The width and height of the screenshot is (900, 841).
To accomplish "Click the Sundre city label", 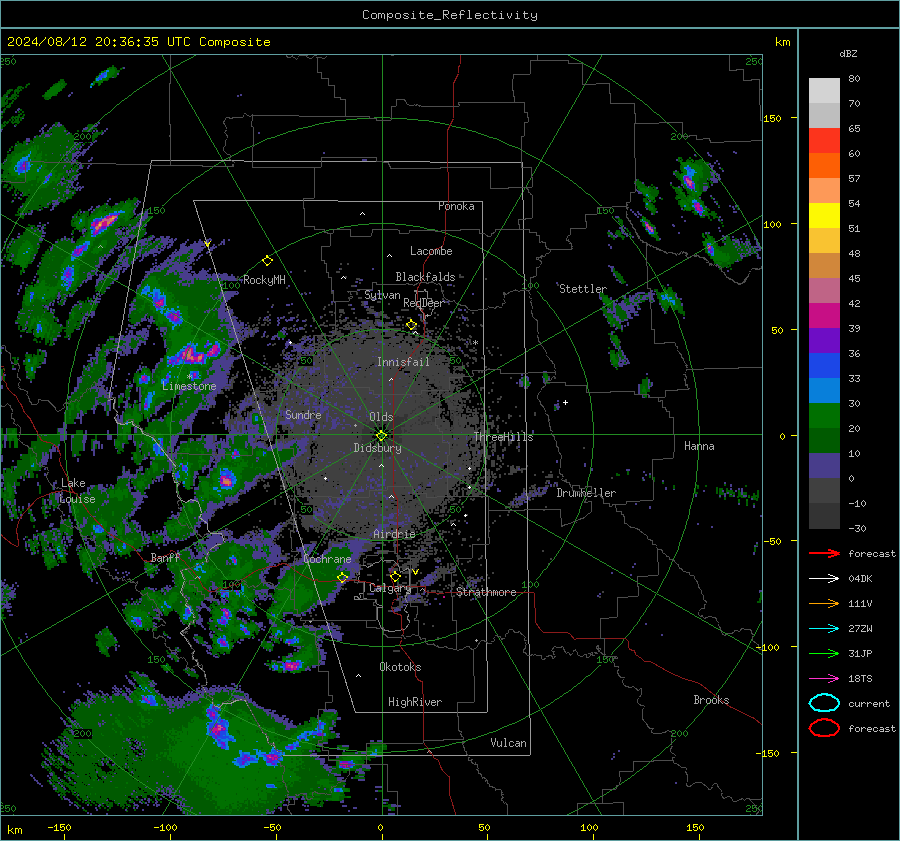I will tap(303, 414).
